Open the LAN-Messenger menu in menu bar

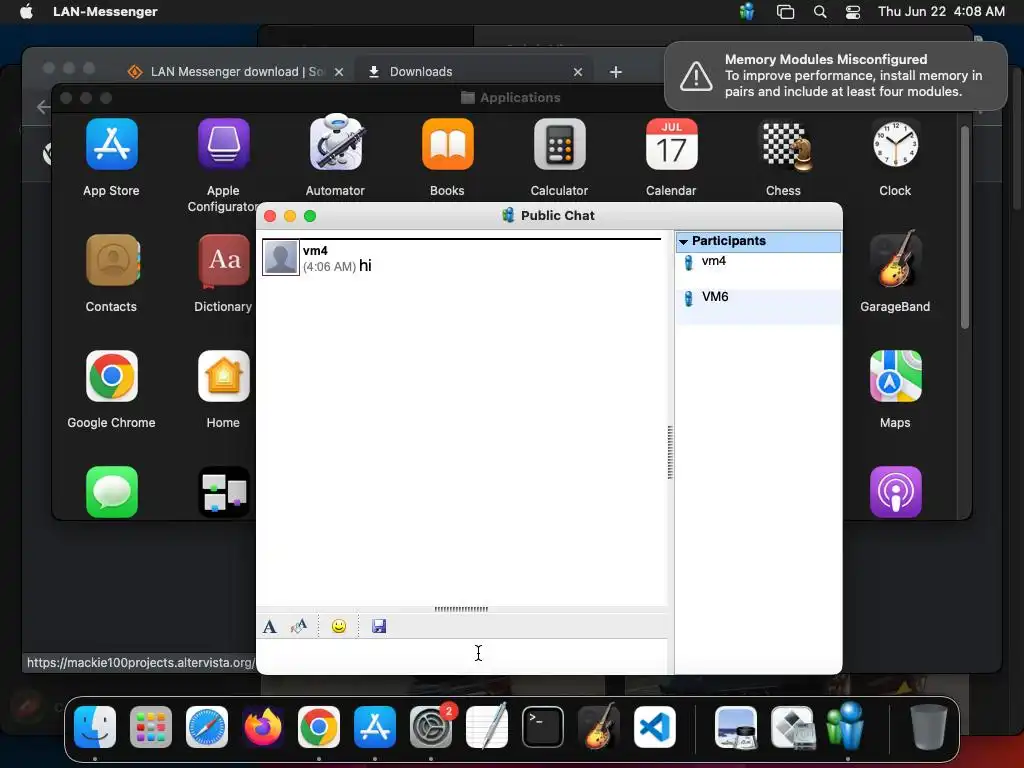tap(105, 11)
